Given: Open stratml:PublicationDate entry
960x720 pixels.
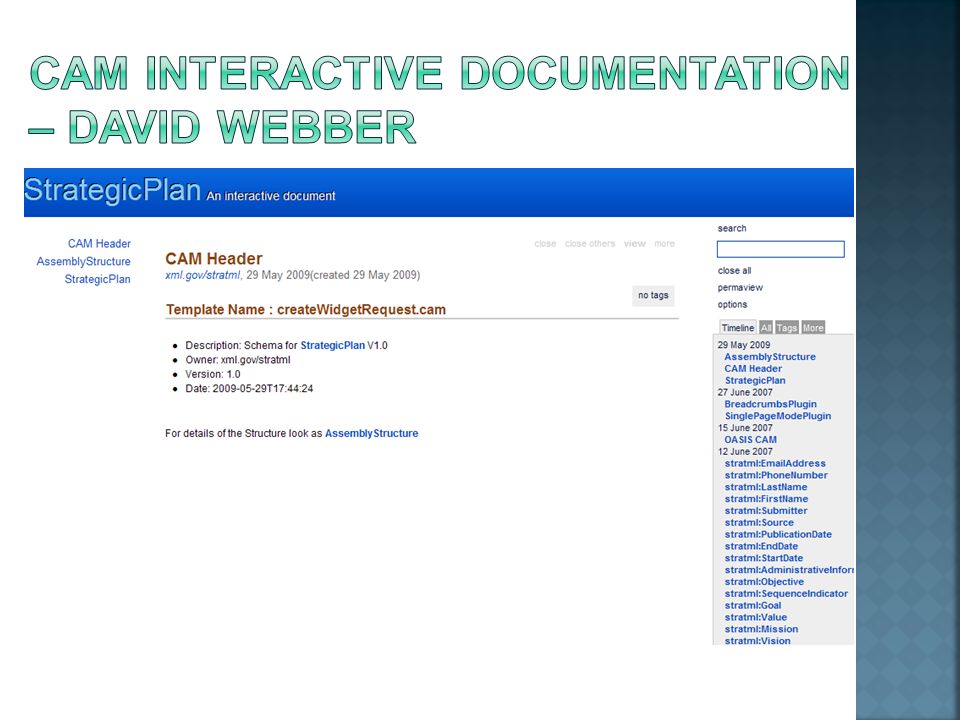Looking at the screenshot, I should (x=778, y=534).
